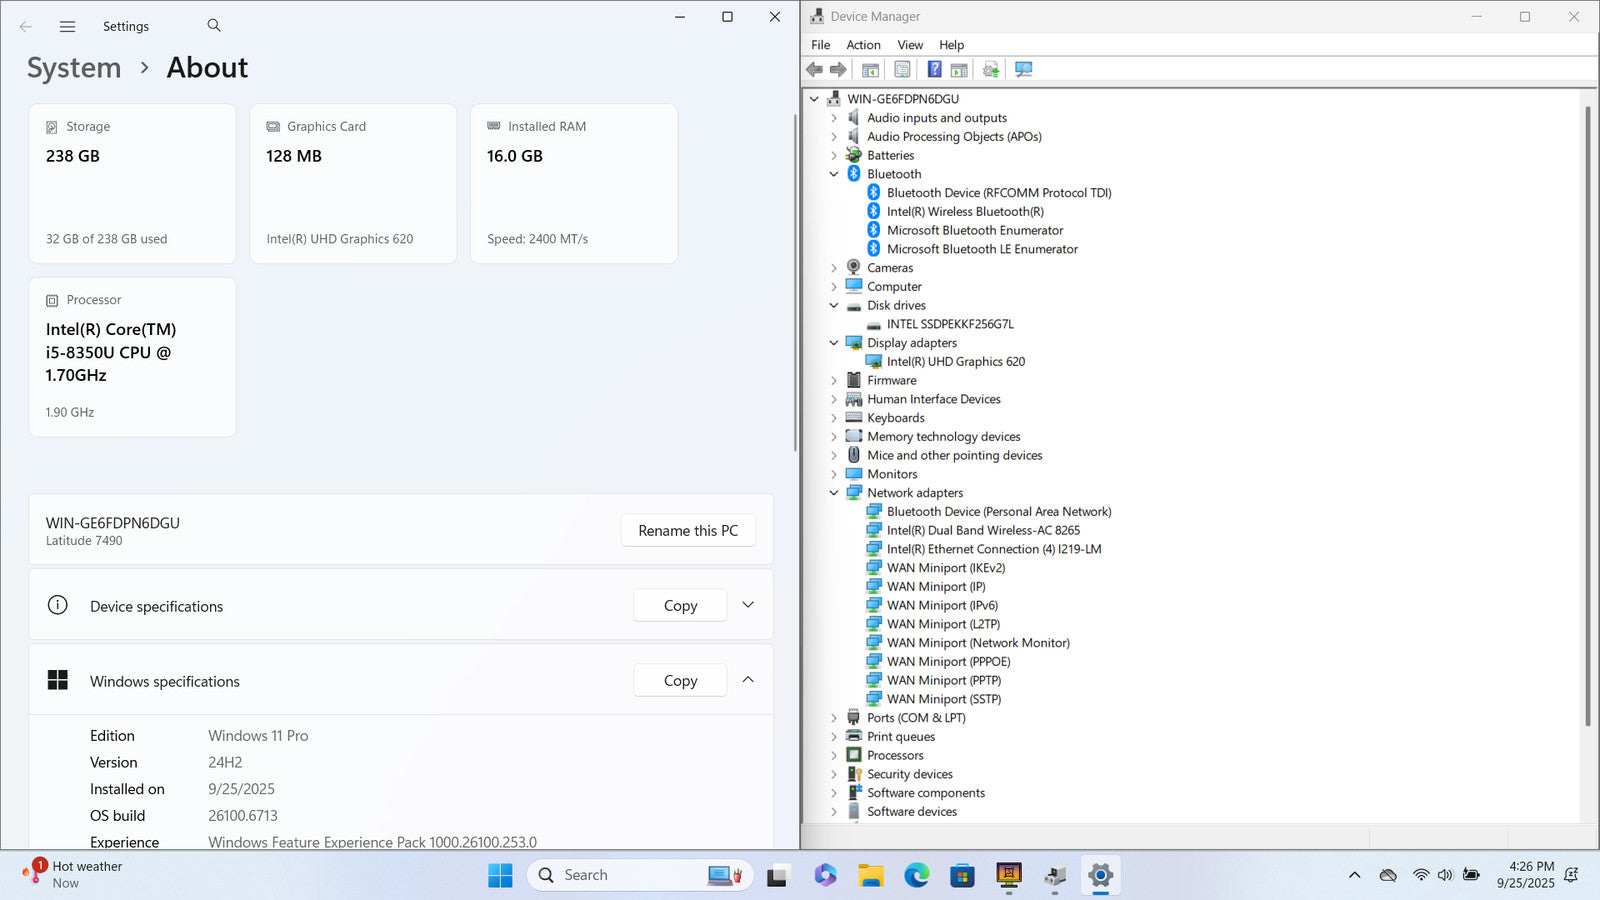This screenshot has width=1600, height=900.
Task: Collapse the Network adapters category
Action: click(x=834, y=493)
